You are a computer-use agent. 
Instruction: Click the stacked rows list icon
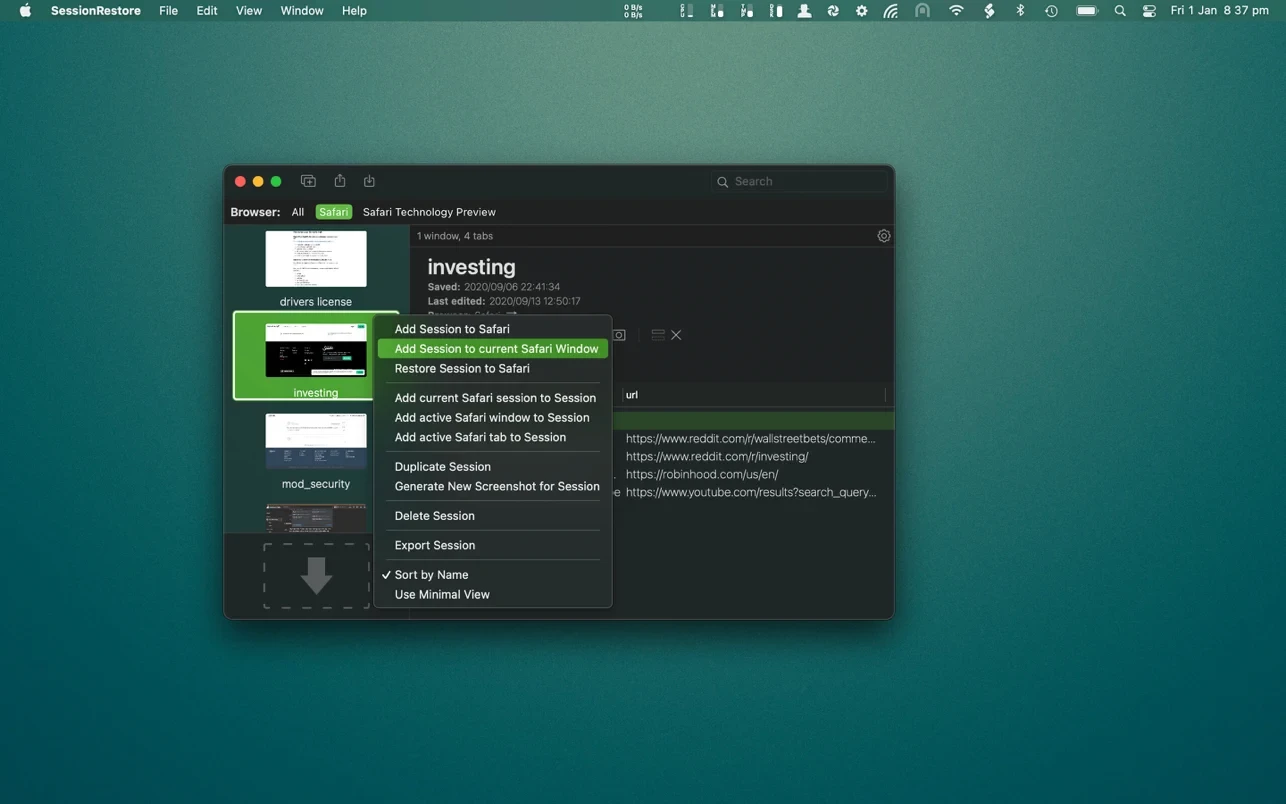pyautogui.click(x=657, y=335)
